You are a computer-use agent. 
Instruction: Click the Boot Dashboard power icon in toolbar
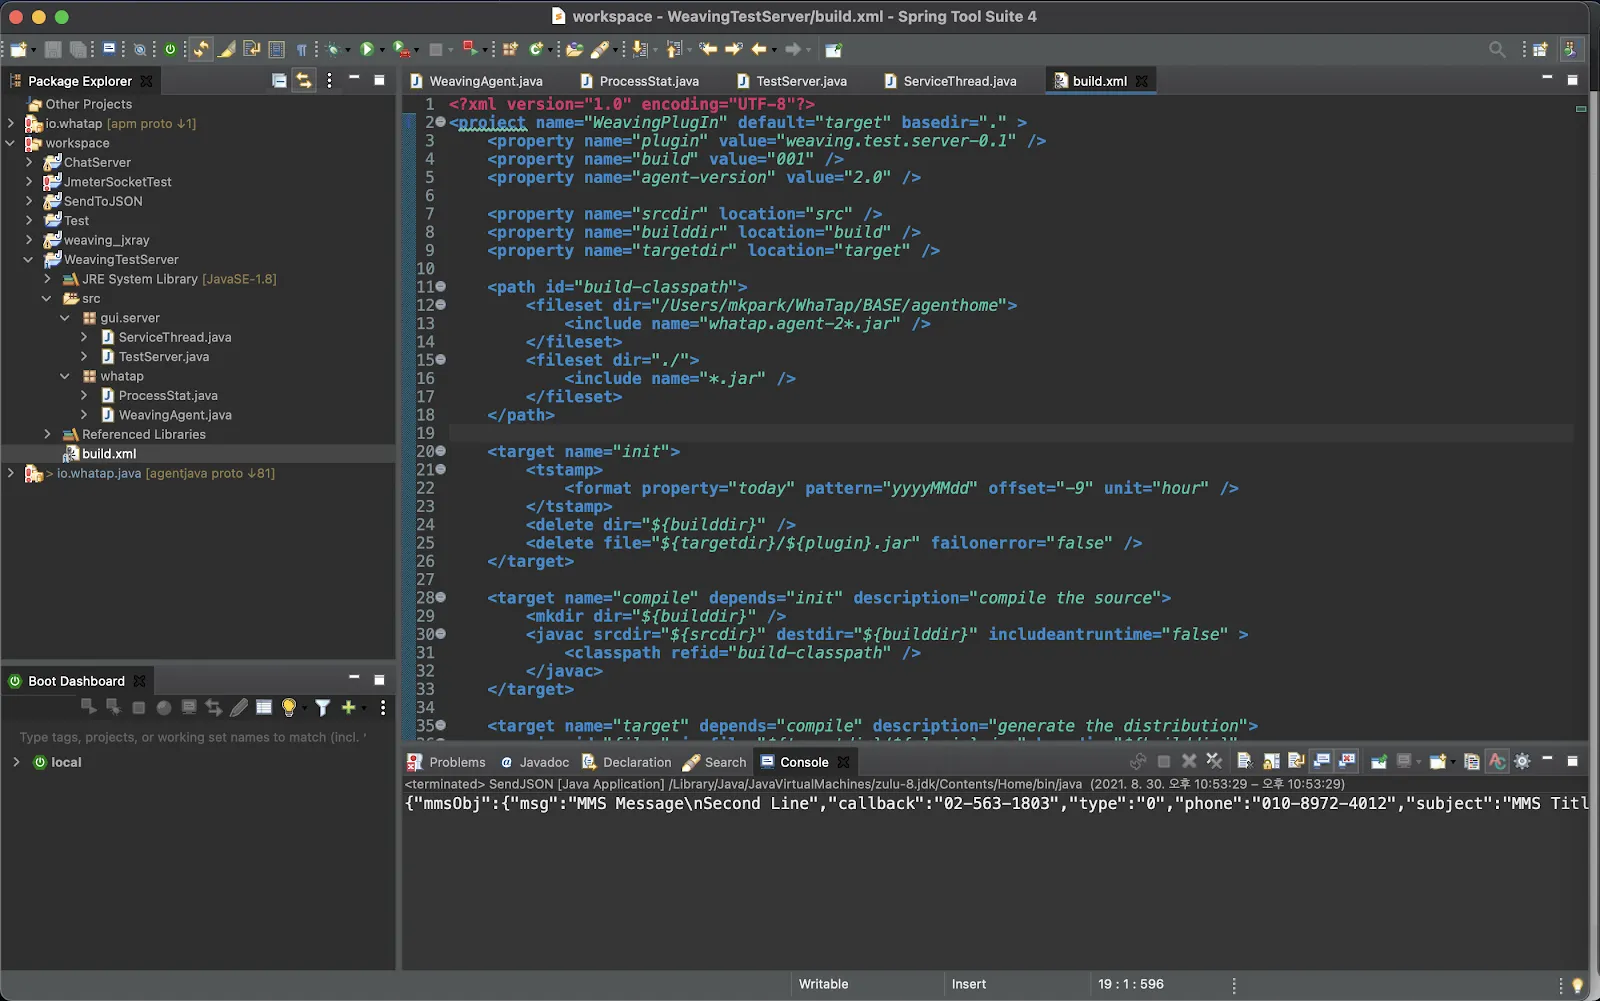pos(170,49)
